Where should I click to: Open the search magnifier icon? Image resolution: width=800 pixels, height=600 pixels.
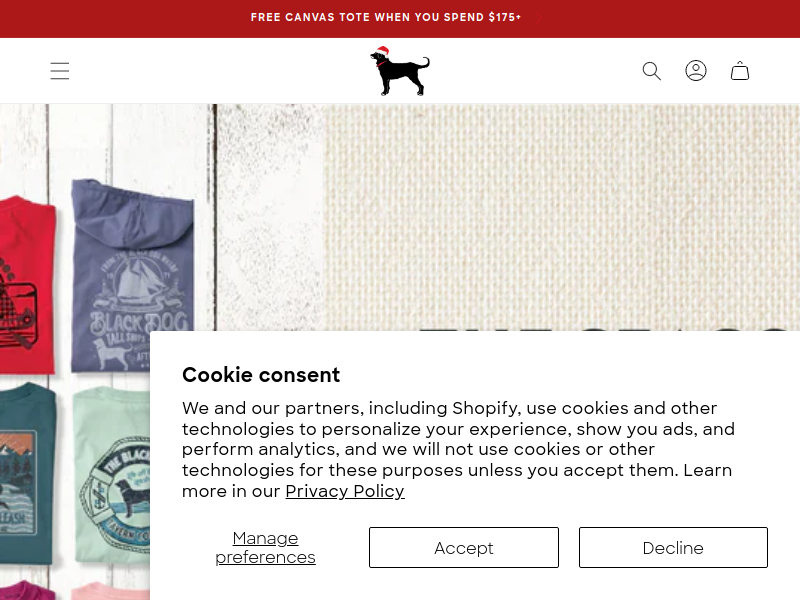(652, 71)
